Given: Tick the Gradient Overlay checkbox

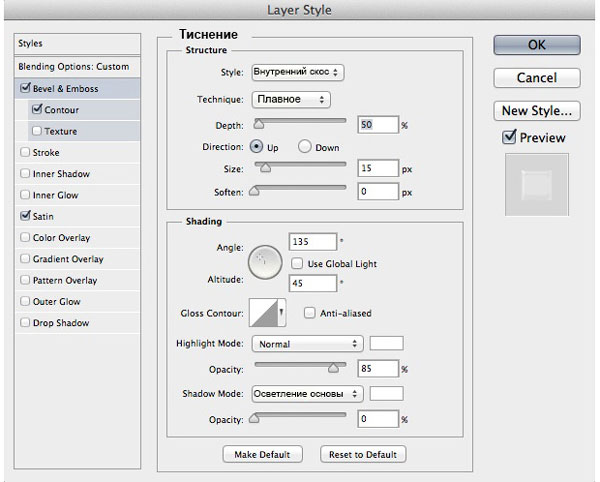Looking at the screenshot, I should tap(25, 259).
